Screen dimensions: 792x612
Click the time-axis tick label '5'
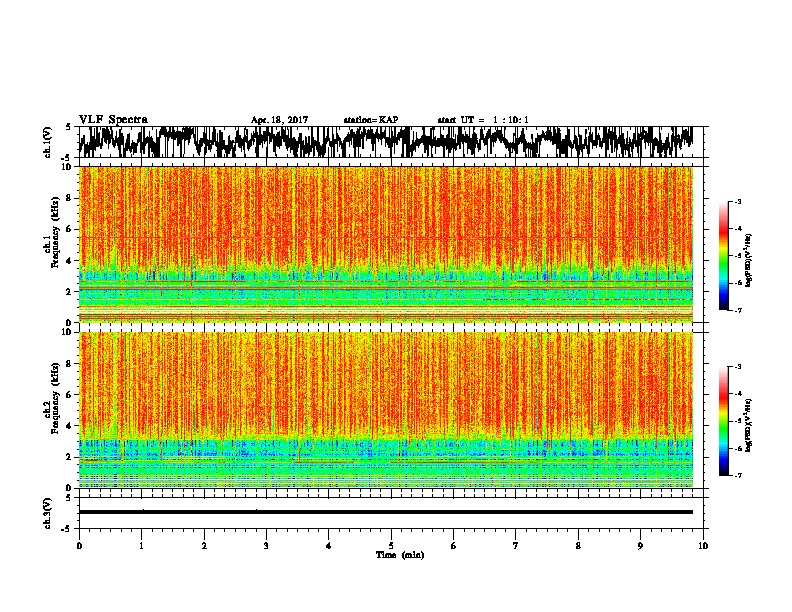[391, 546]
